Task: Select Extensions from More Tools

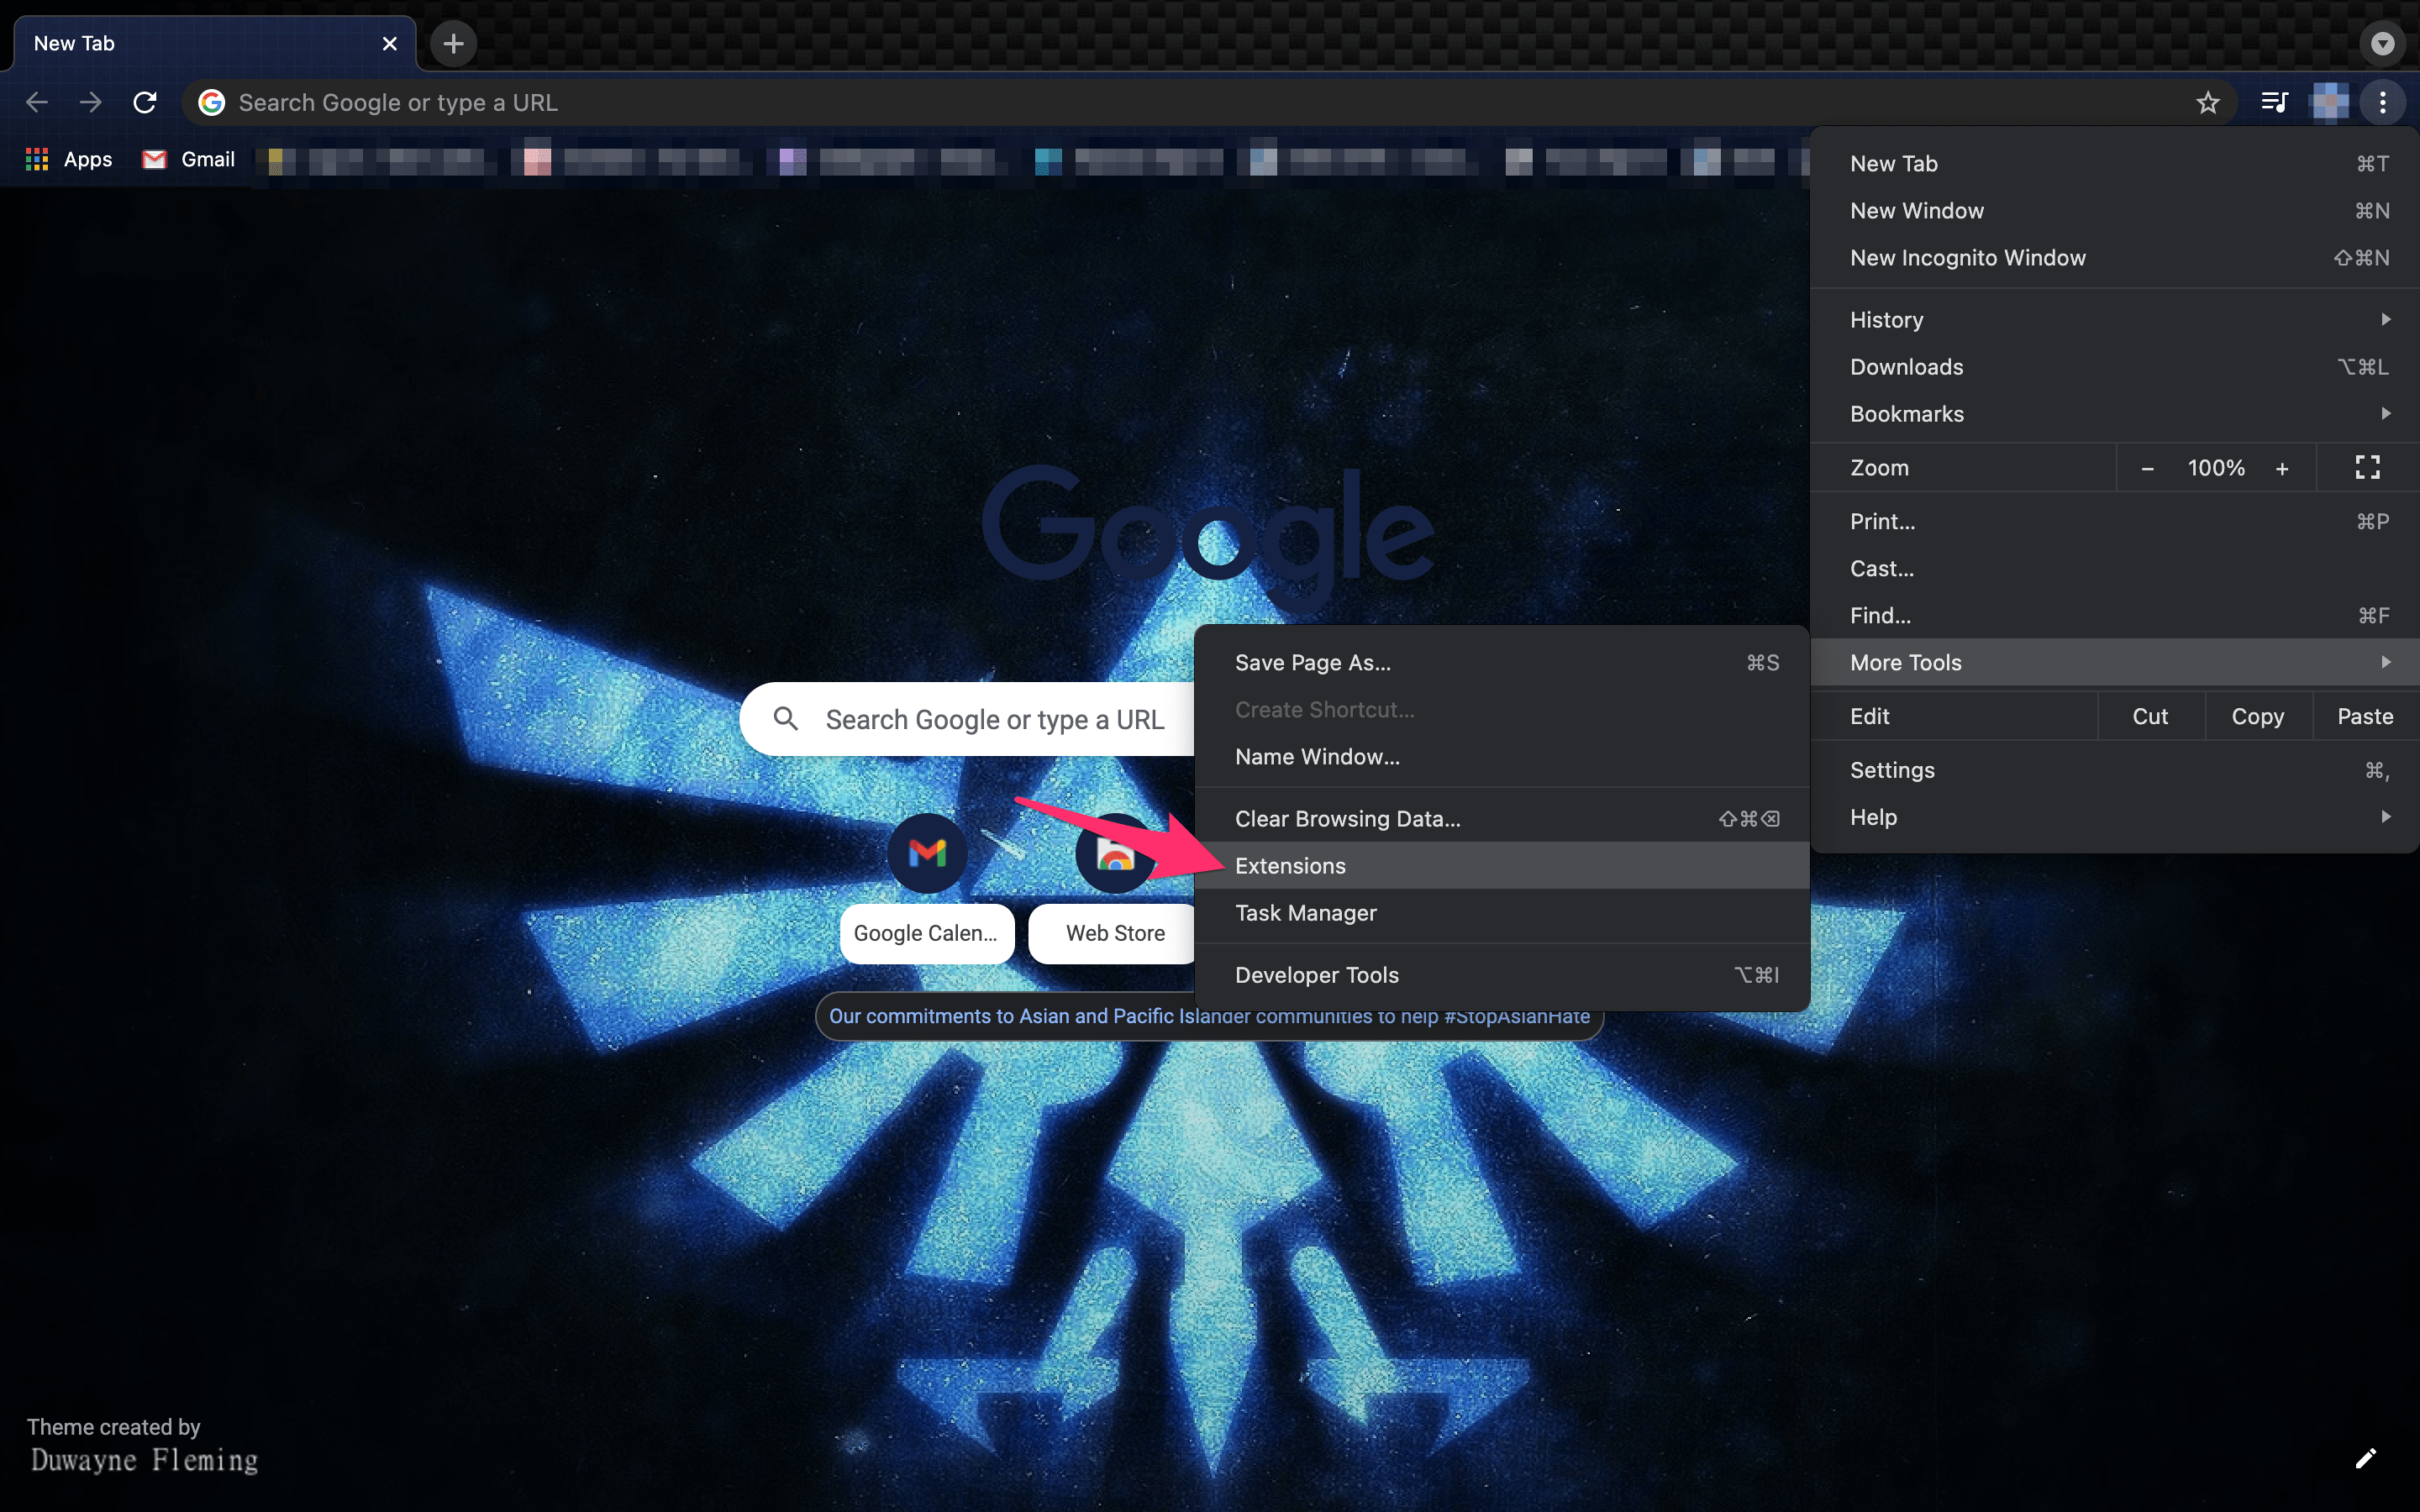Action: click(1290, 866)
